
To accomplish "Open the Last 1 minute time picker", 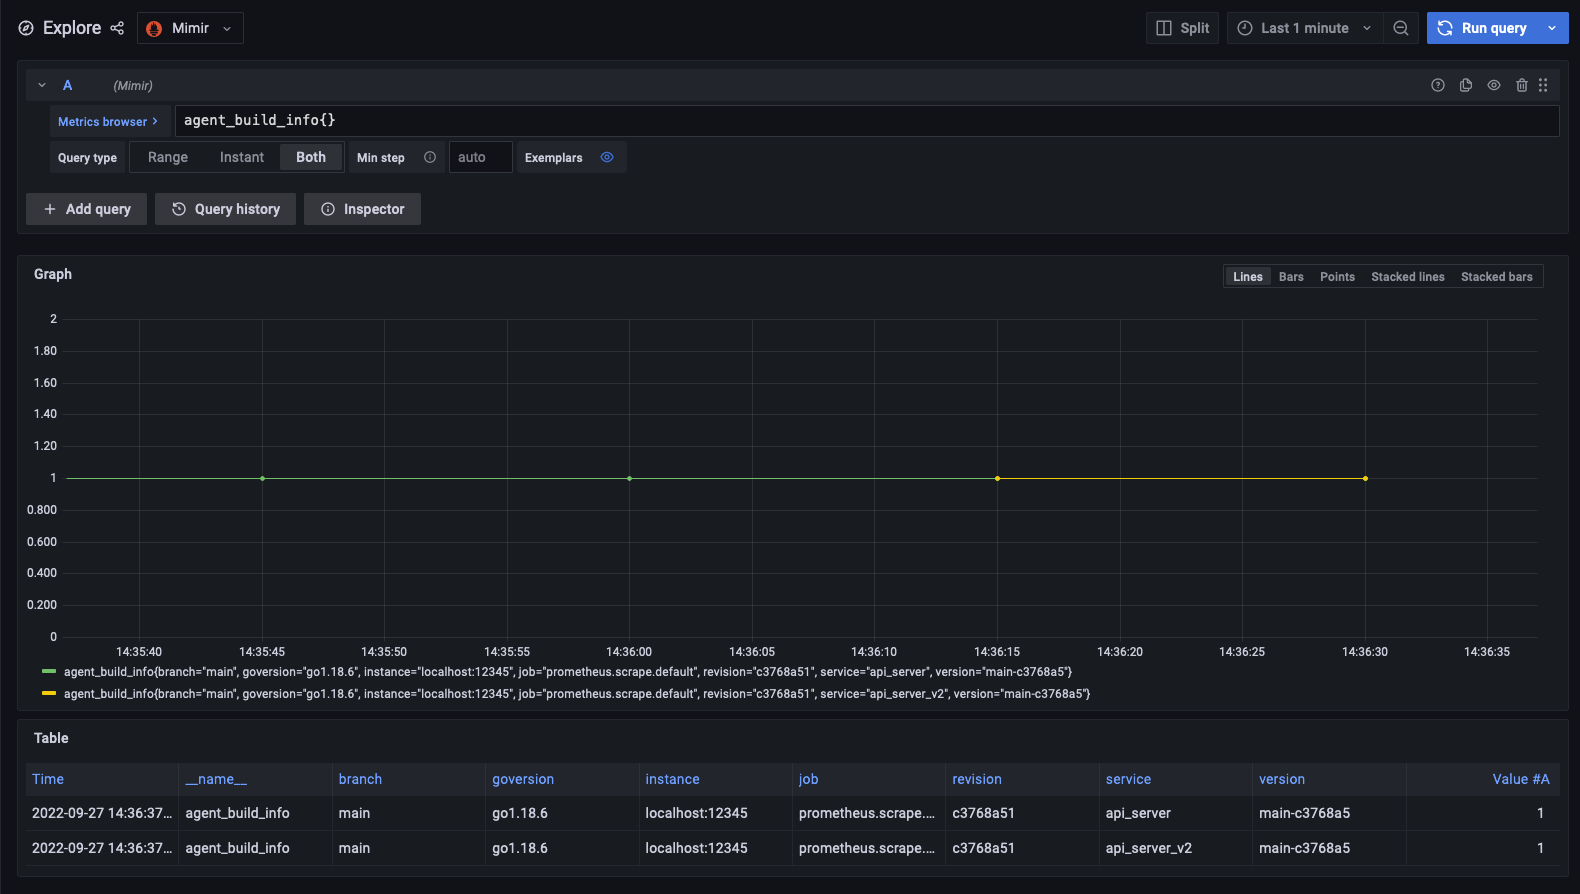I will pyautogui.click(x=1304, y=28).
